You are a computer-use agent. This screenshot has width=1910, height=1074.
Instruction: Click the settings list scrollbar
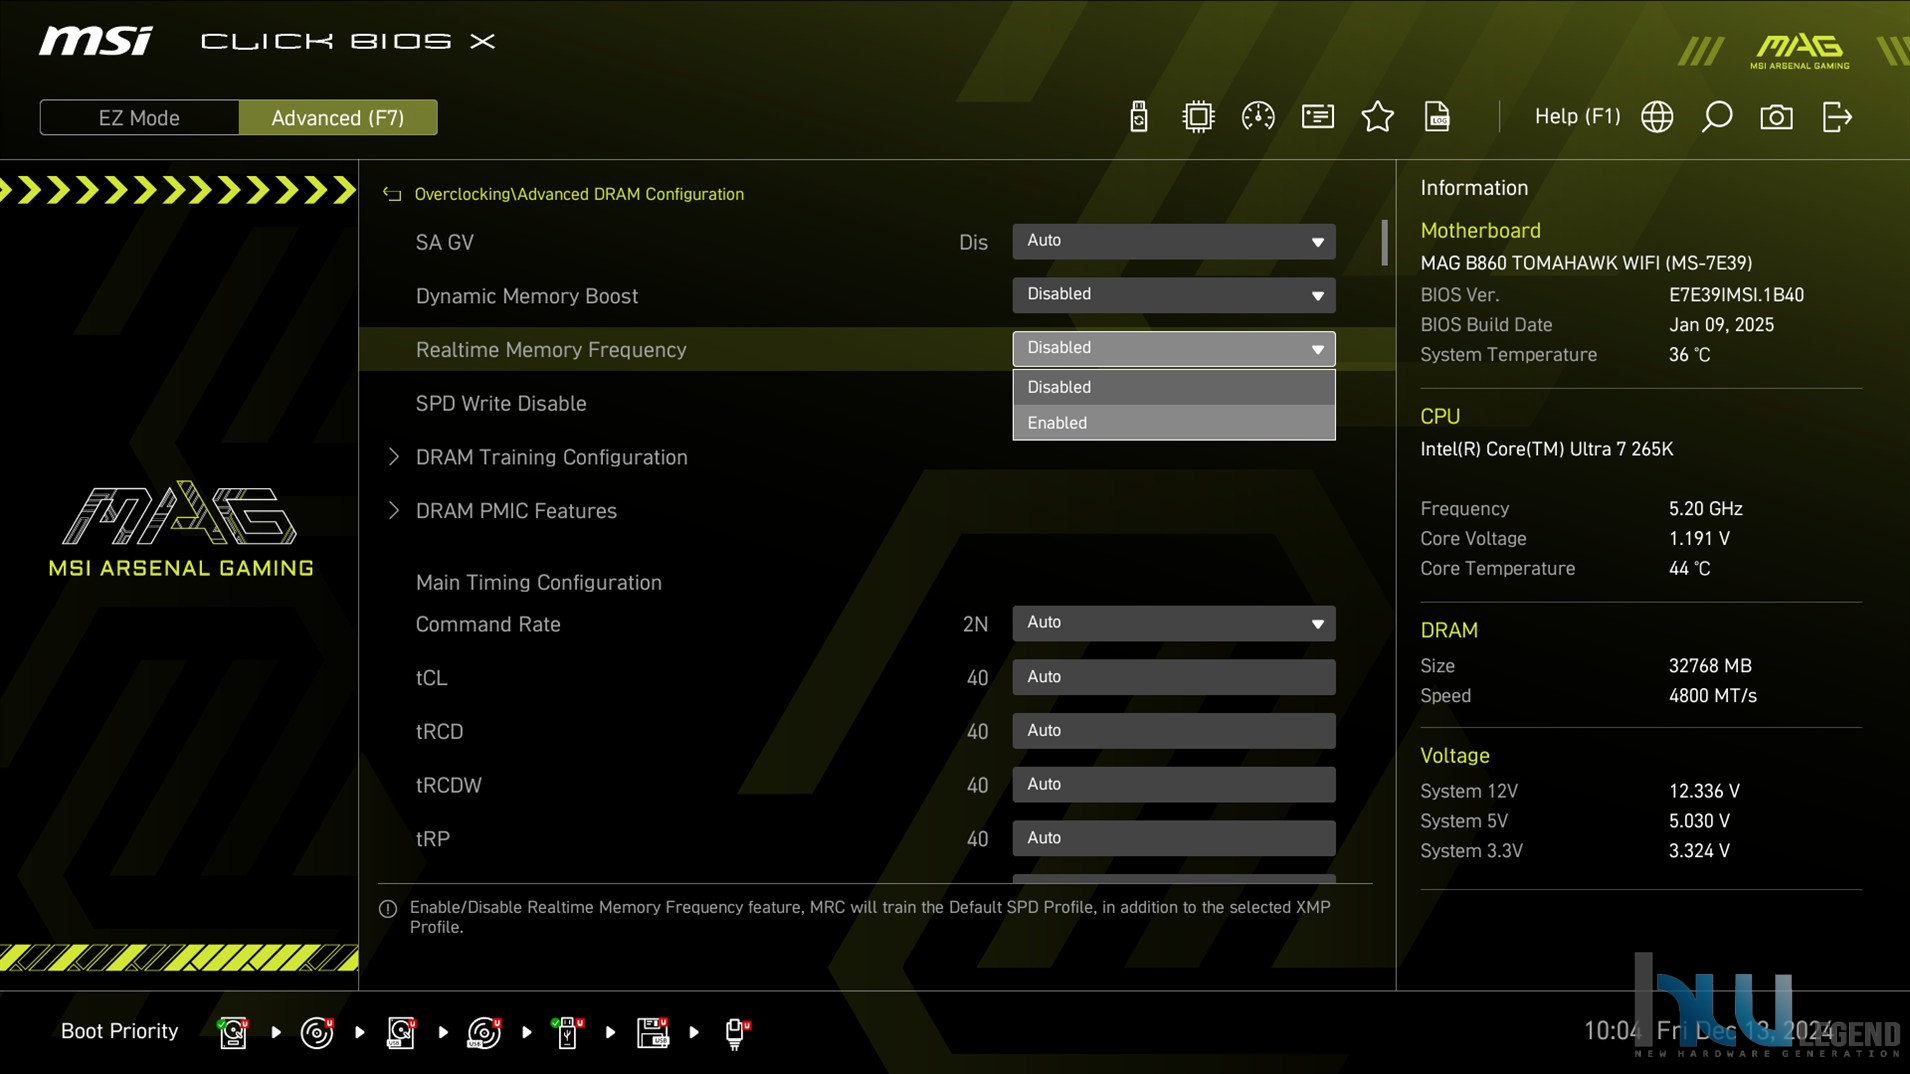click(1384, 243)
